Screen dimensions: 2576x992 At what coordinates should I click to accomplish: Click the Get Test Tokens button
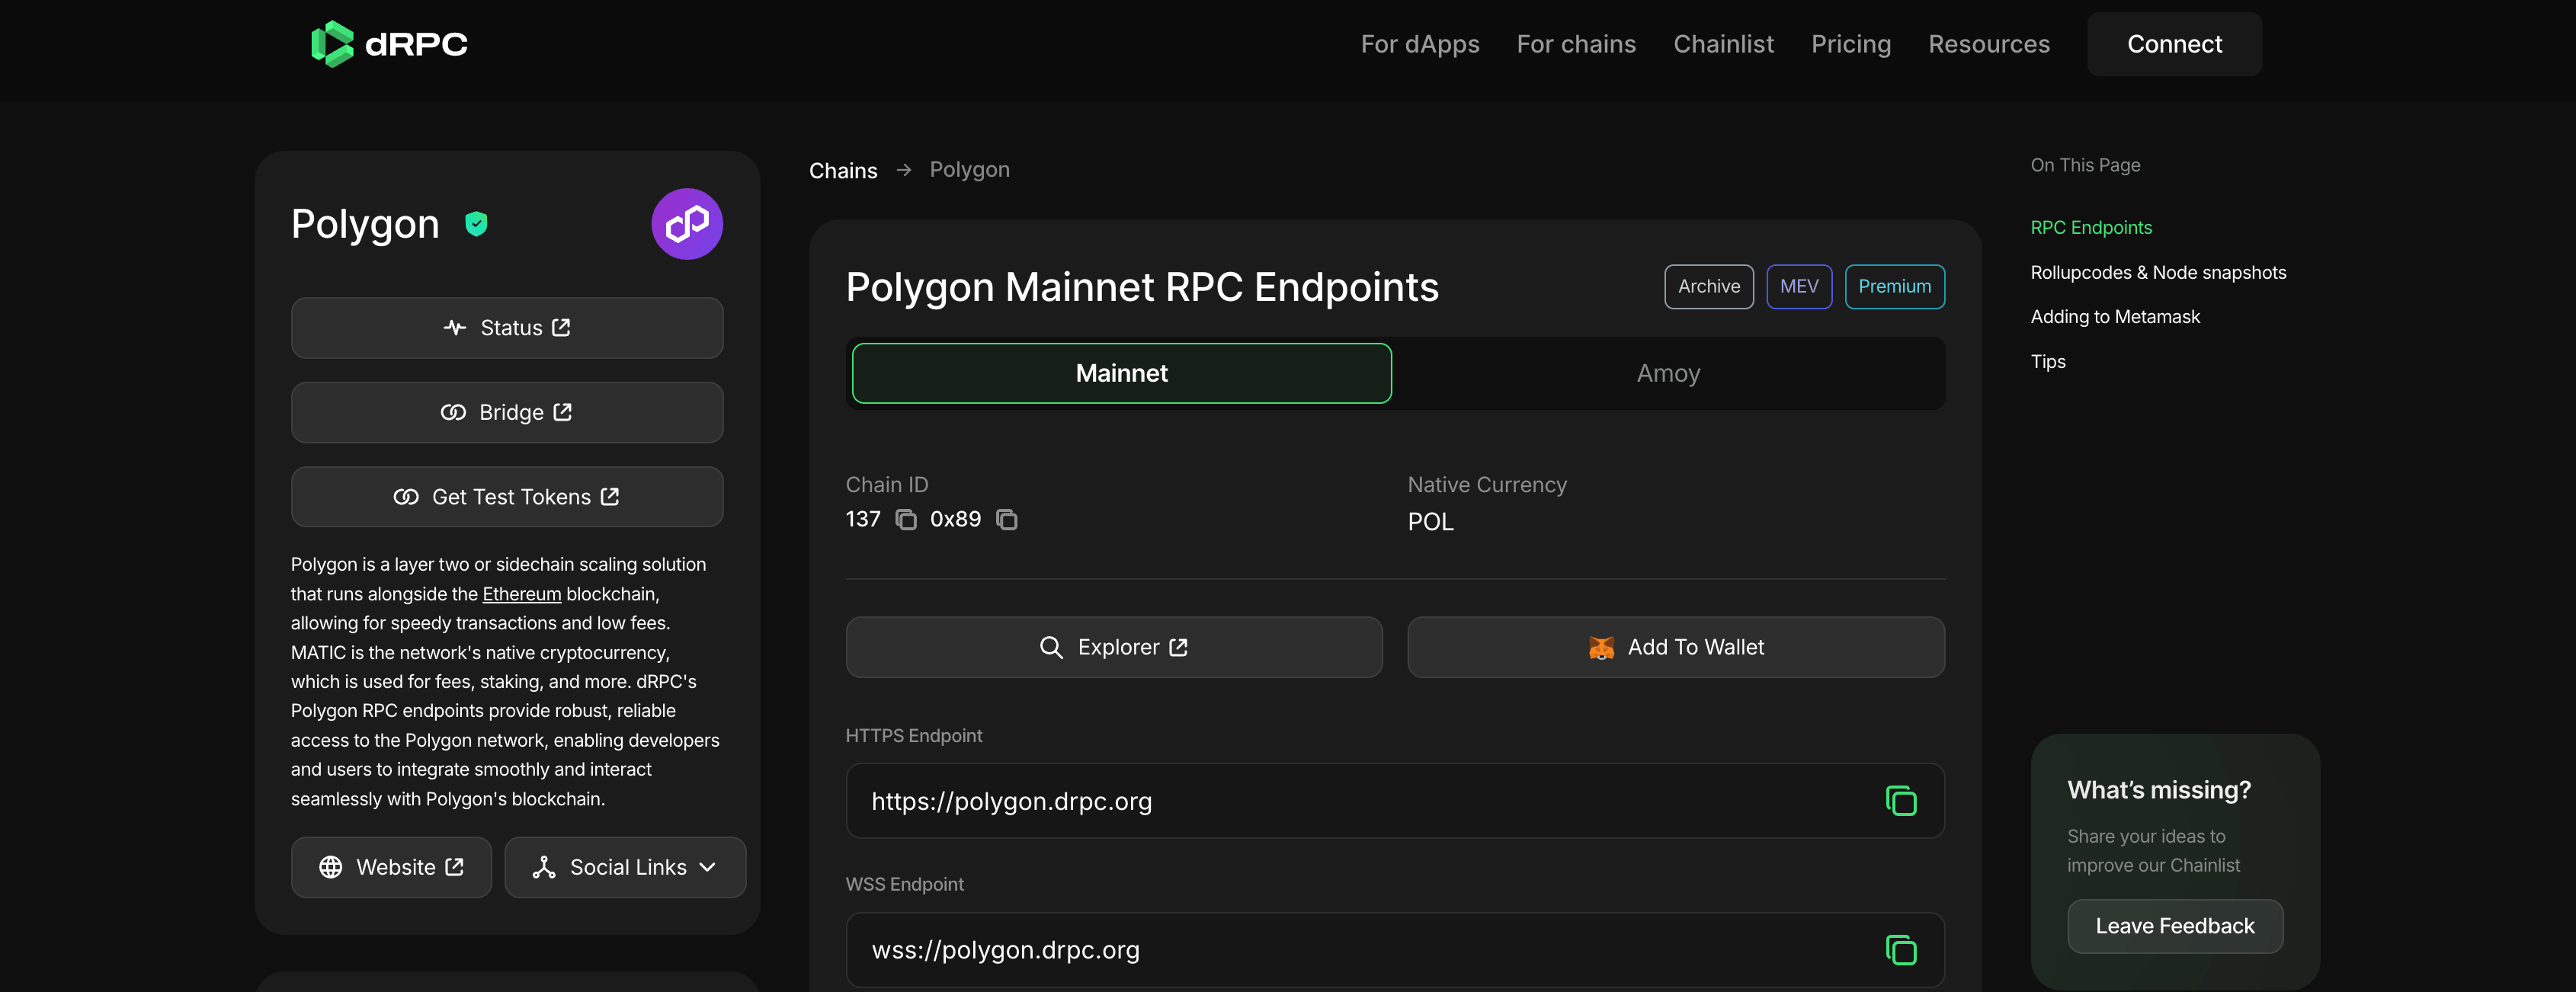click(x=507, y=497)
